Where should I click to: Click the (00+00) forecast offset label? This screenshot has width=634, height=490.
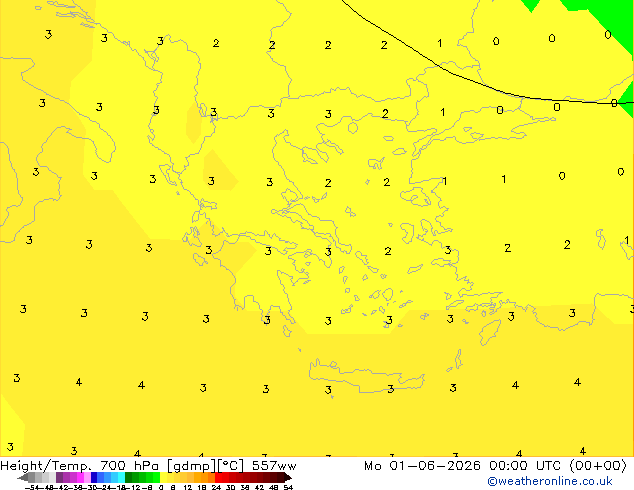point(598,466)
